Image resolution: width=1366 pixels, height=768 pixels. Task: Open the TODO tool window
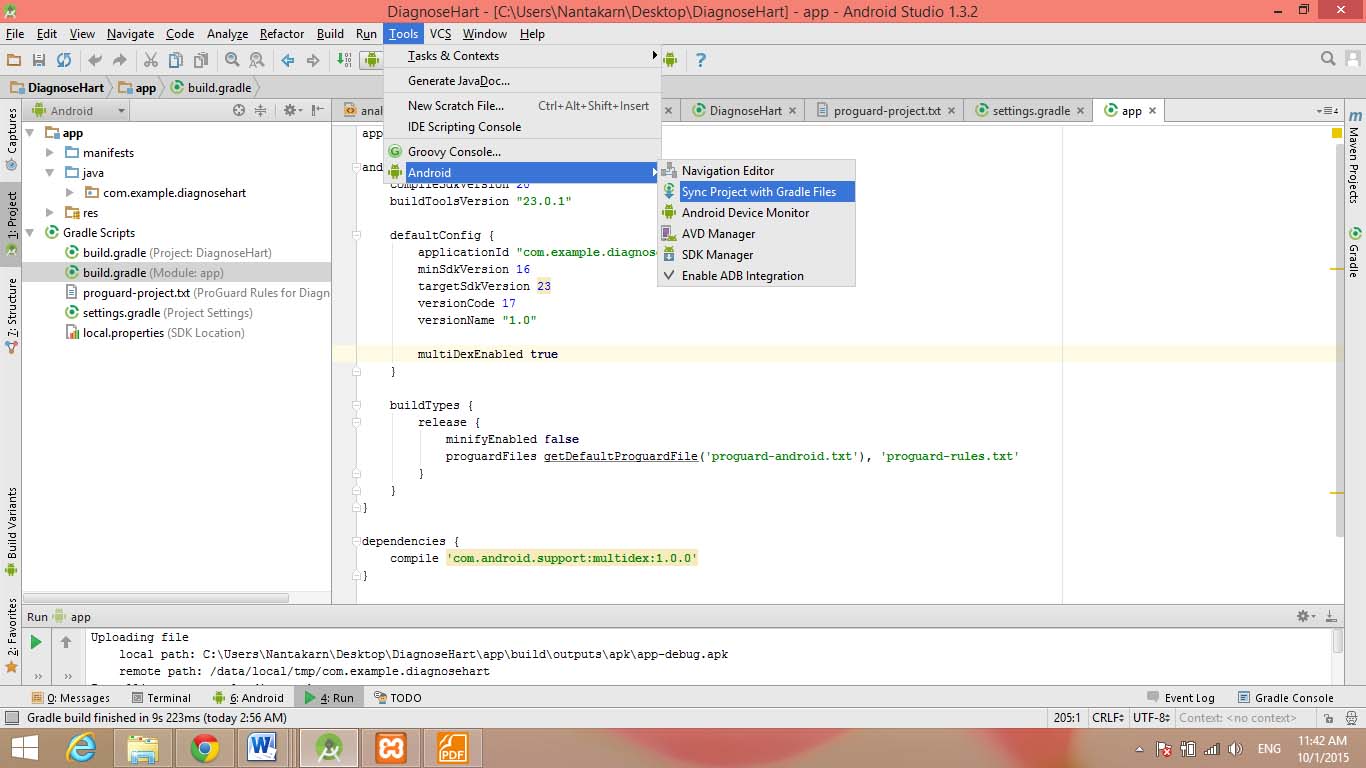point(397,698)
